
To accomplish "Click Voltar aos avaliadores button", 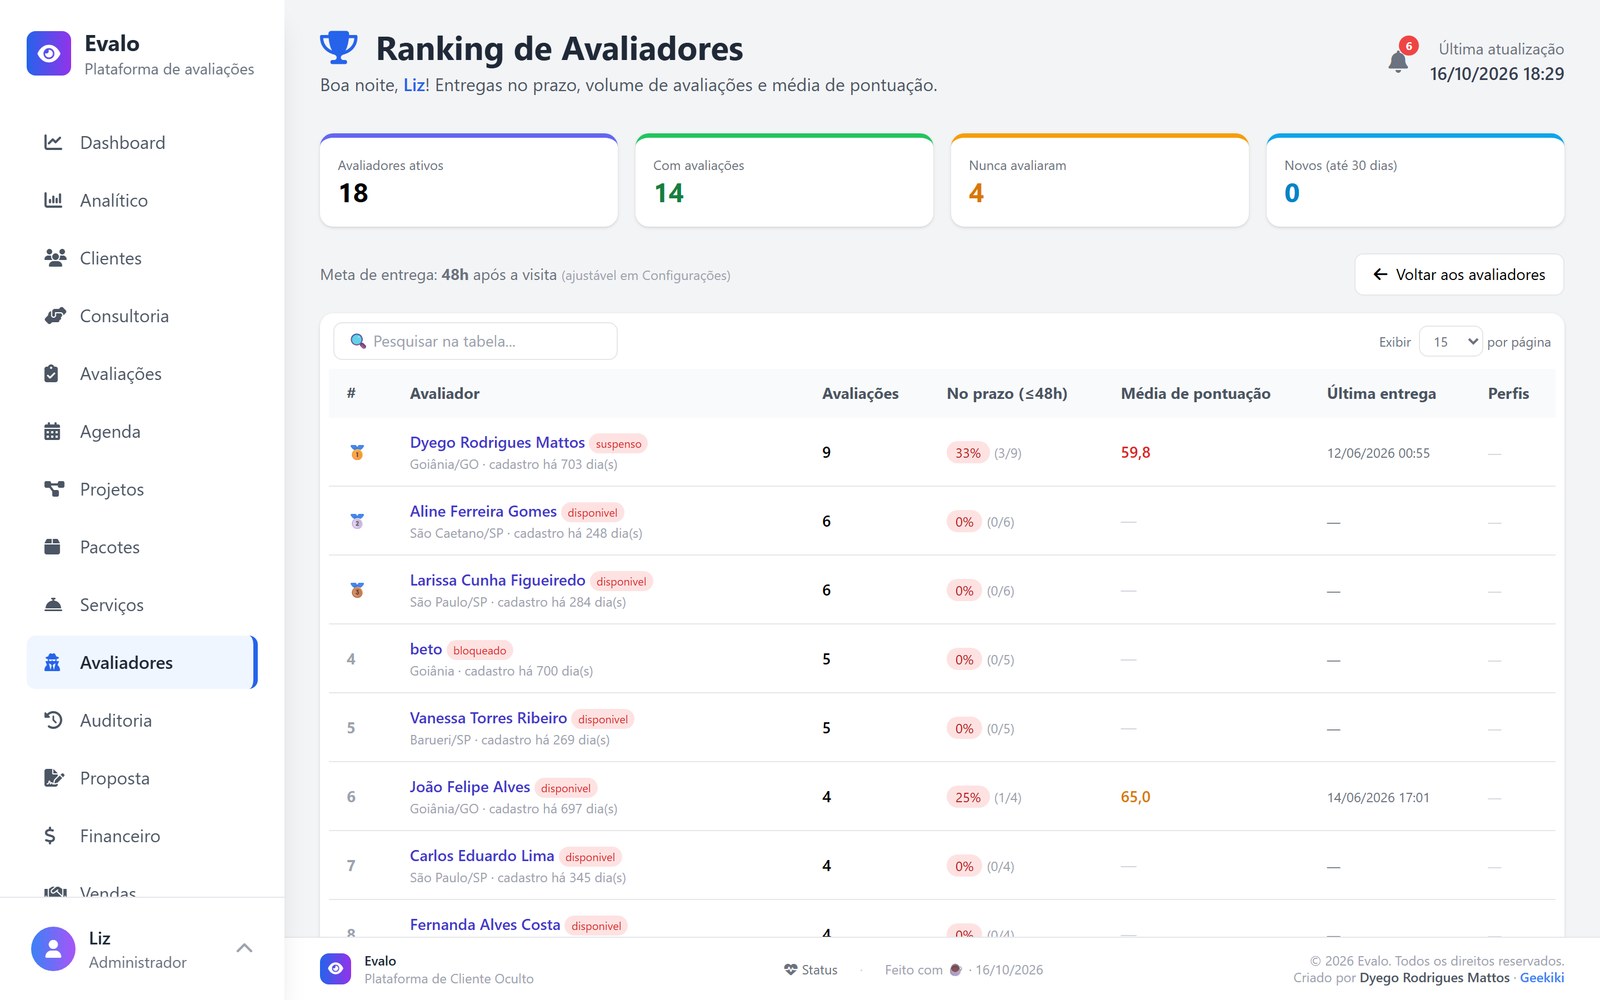I will pos(1459,274).
